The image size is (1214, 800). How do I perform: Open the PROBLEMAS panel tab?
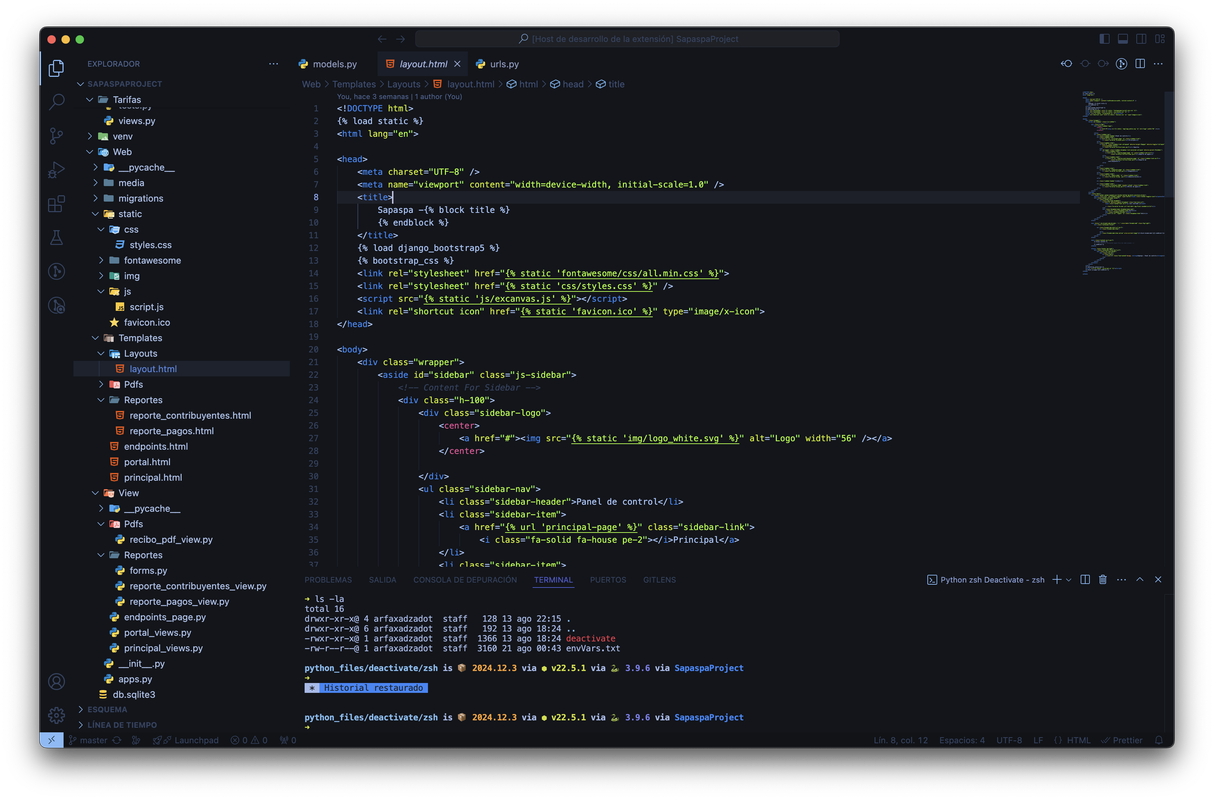pyautogui.click(x=328, y=580)
